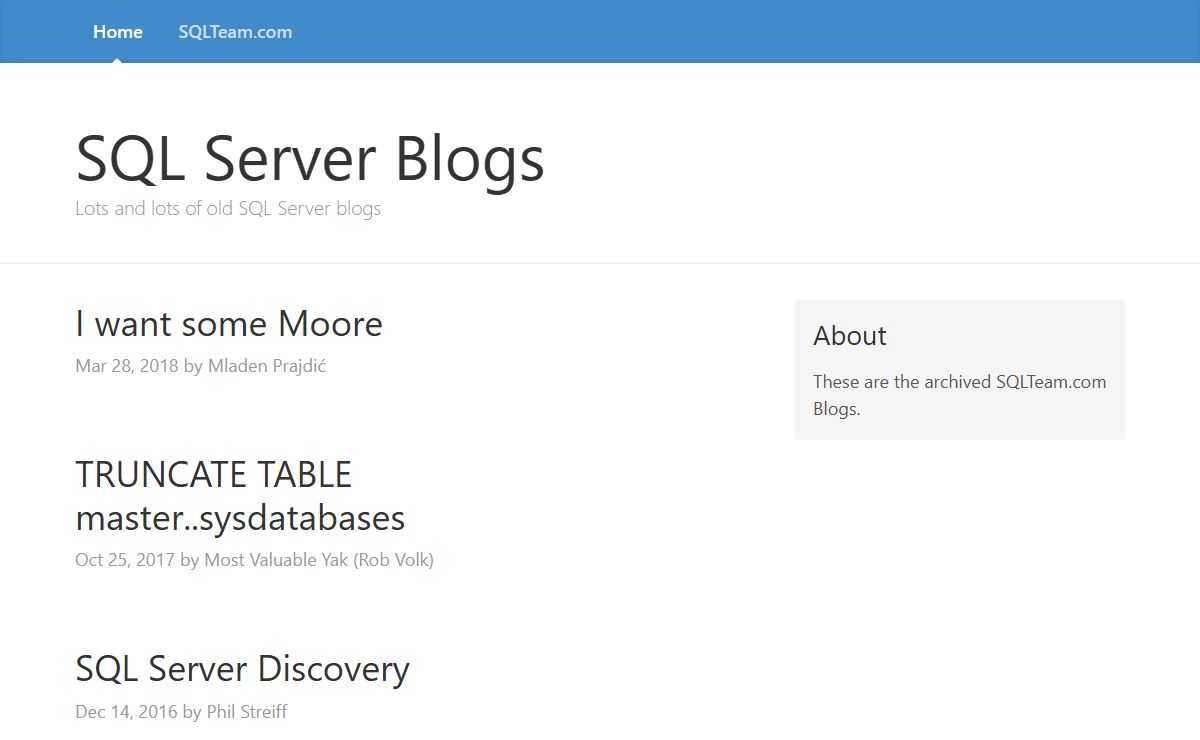Viewport: 1200px width, 740px height.
Task: Open the Home navigation tab
Action: 118,32
